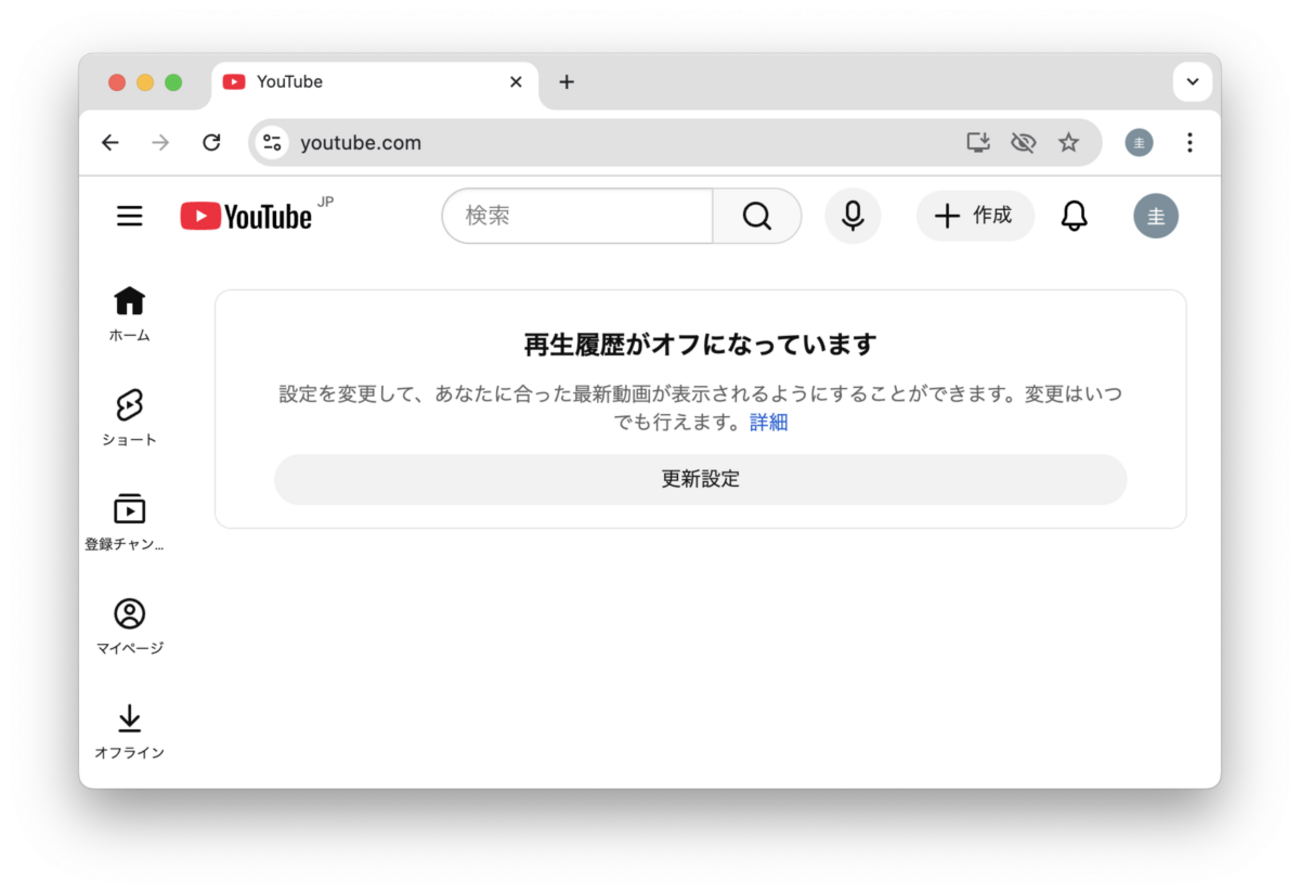Open 登録チャンネル subscriptions in the sidebar
1300x893 pixels.
point(129,522)
